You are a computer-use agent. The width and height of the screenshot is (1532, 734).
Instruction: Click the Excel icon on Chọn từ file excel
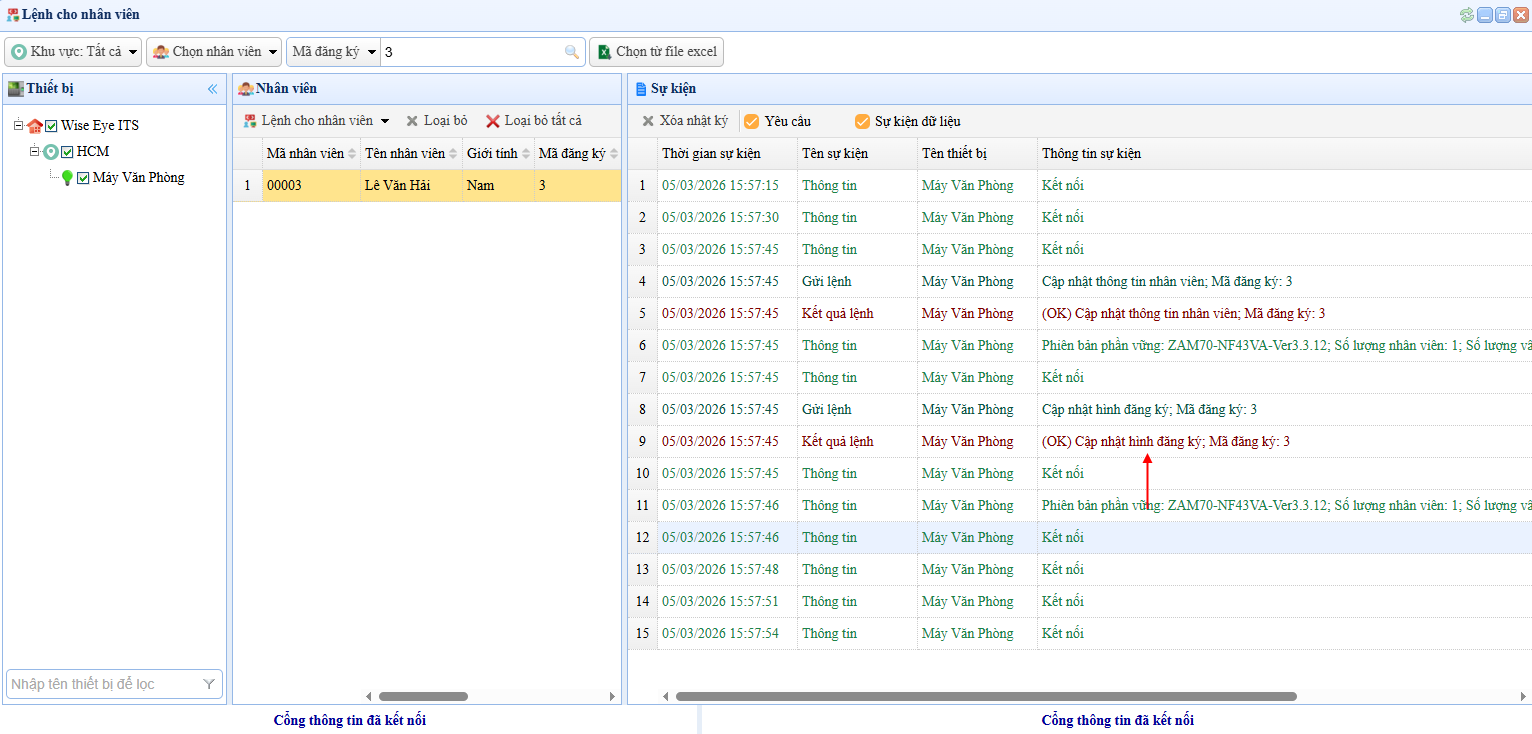604,52
